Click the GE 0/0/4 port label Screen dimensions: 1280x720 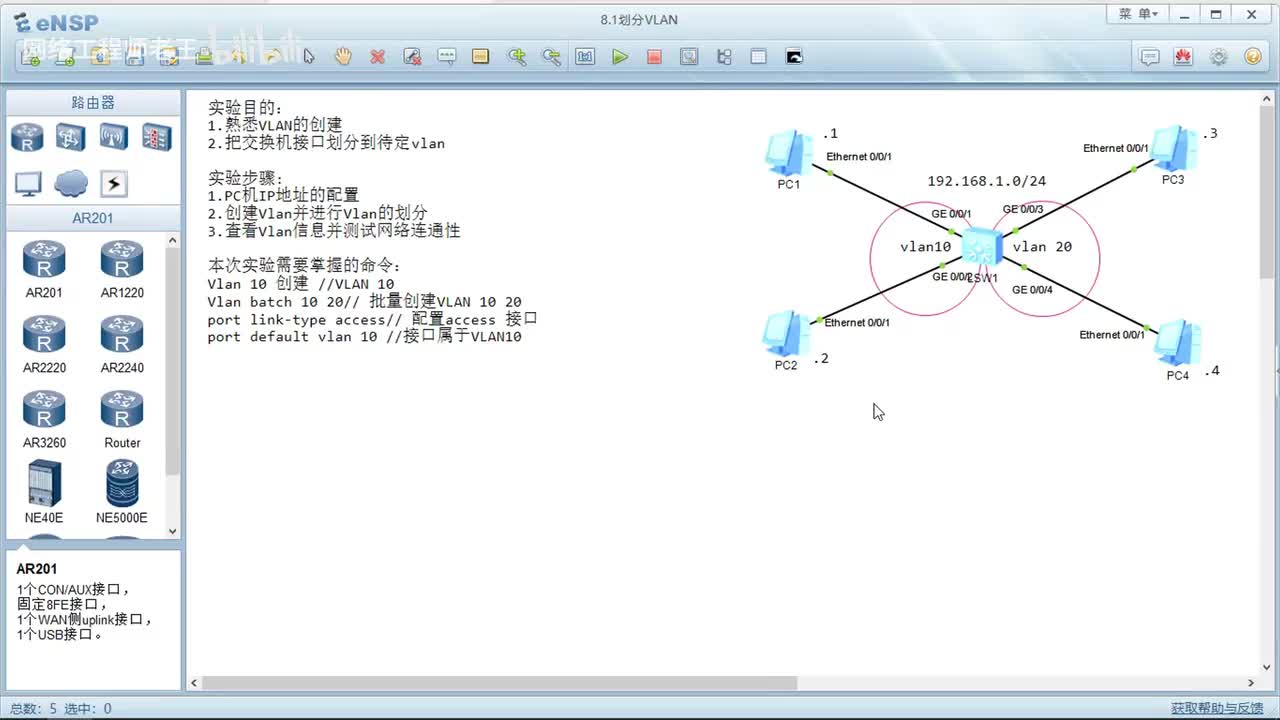pos(1032,290)
